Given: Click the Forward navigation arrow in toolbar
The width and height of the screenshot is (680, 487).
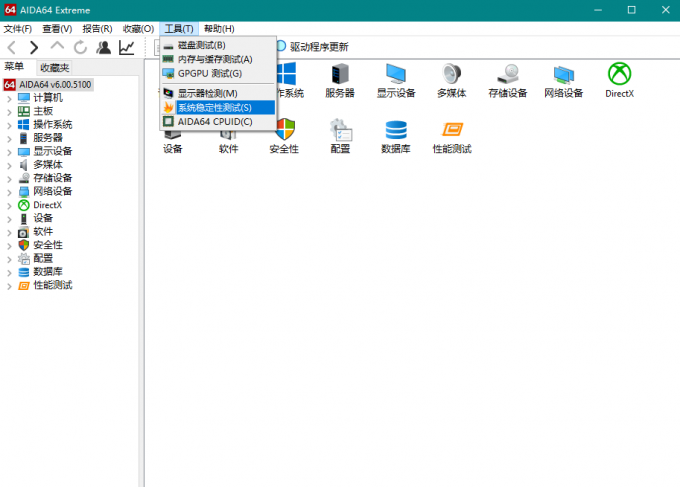Looking at the screenshot, I should (34, 47).
